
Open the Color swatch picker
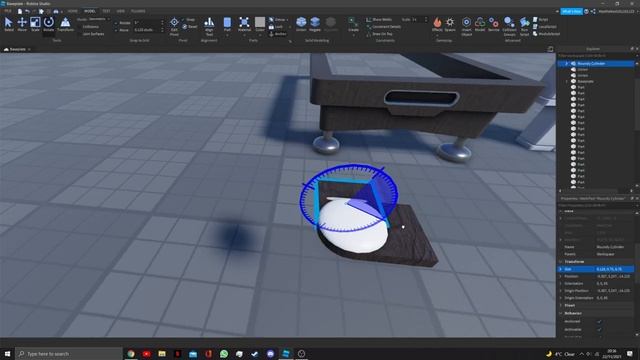(x=260, y=22)
